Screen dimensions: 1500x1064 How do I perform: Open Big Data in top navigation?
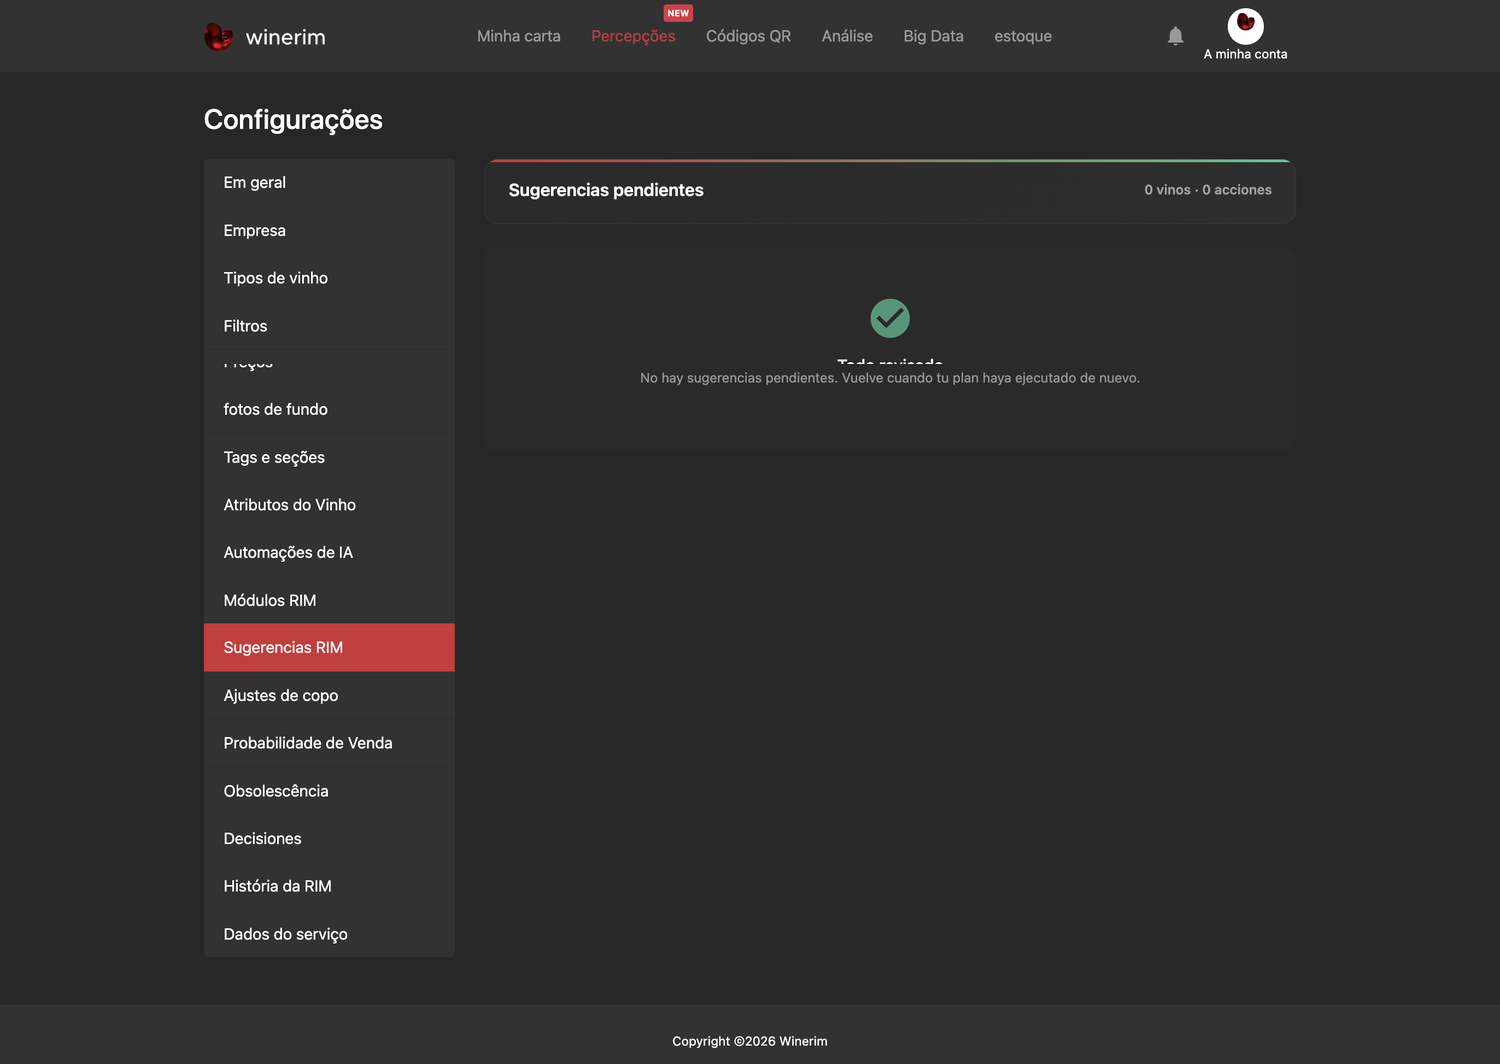[x=933, y=36]
